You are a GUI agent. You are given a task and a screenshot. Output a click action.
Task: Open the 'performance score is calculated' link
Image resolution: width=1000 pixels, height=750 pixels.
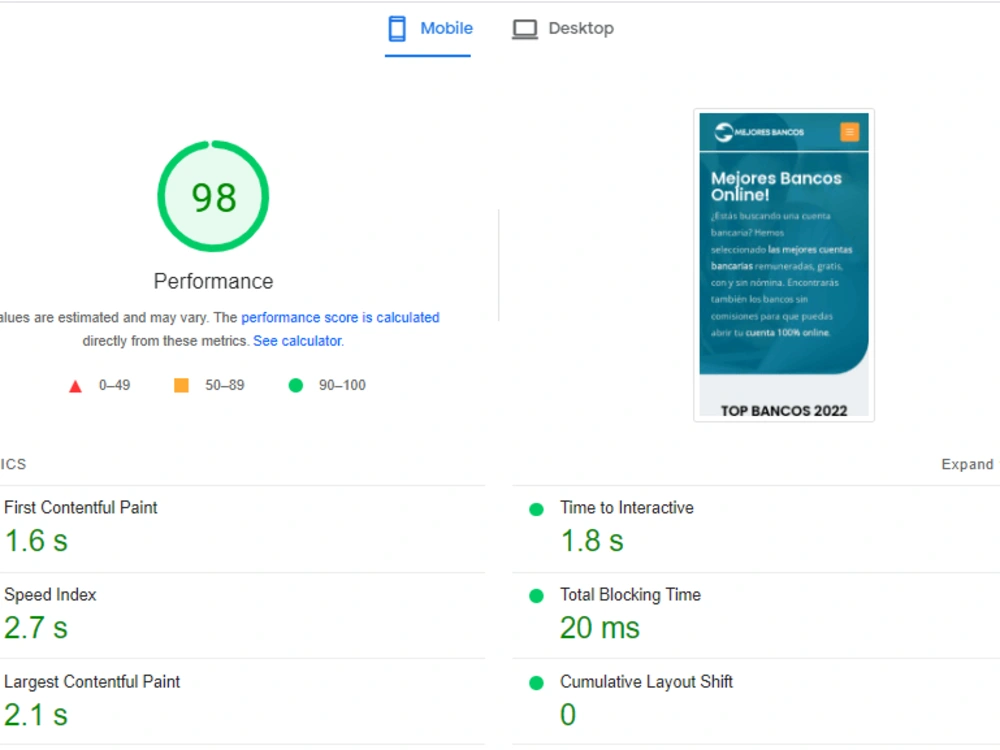point(340,318)
